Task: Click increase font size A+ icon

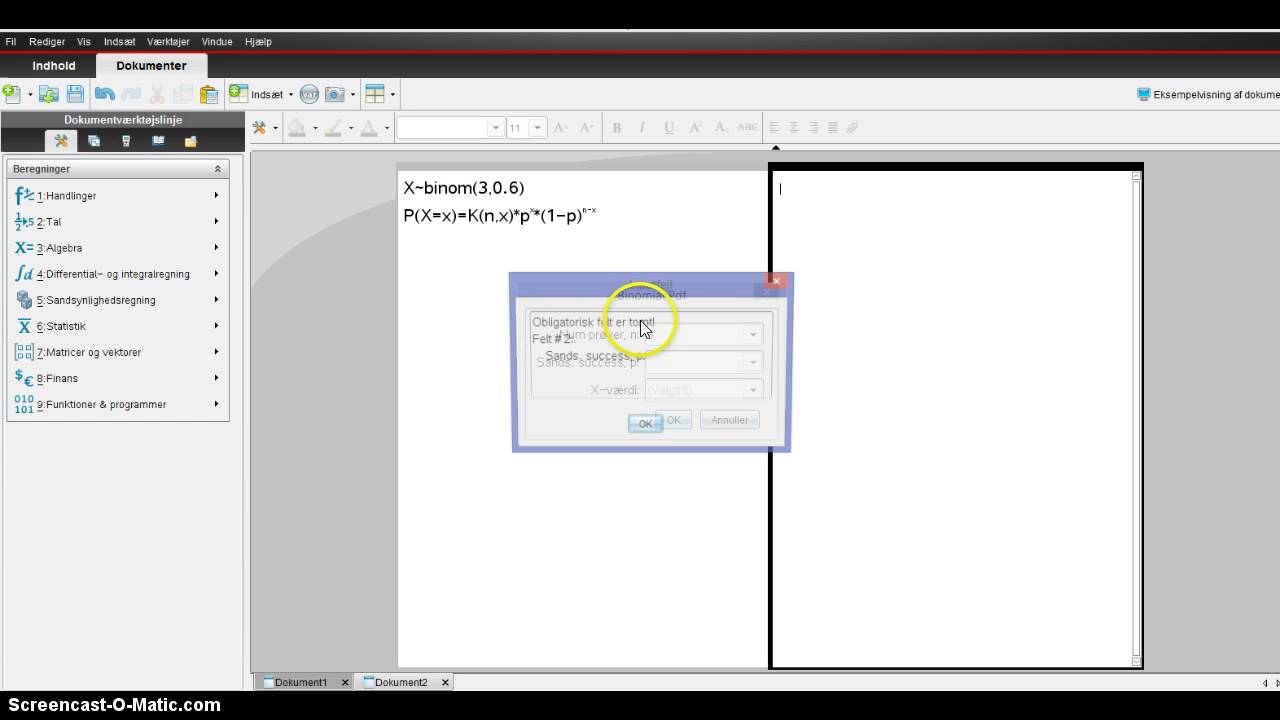Action: tap(560, 127)
